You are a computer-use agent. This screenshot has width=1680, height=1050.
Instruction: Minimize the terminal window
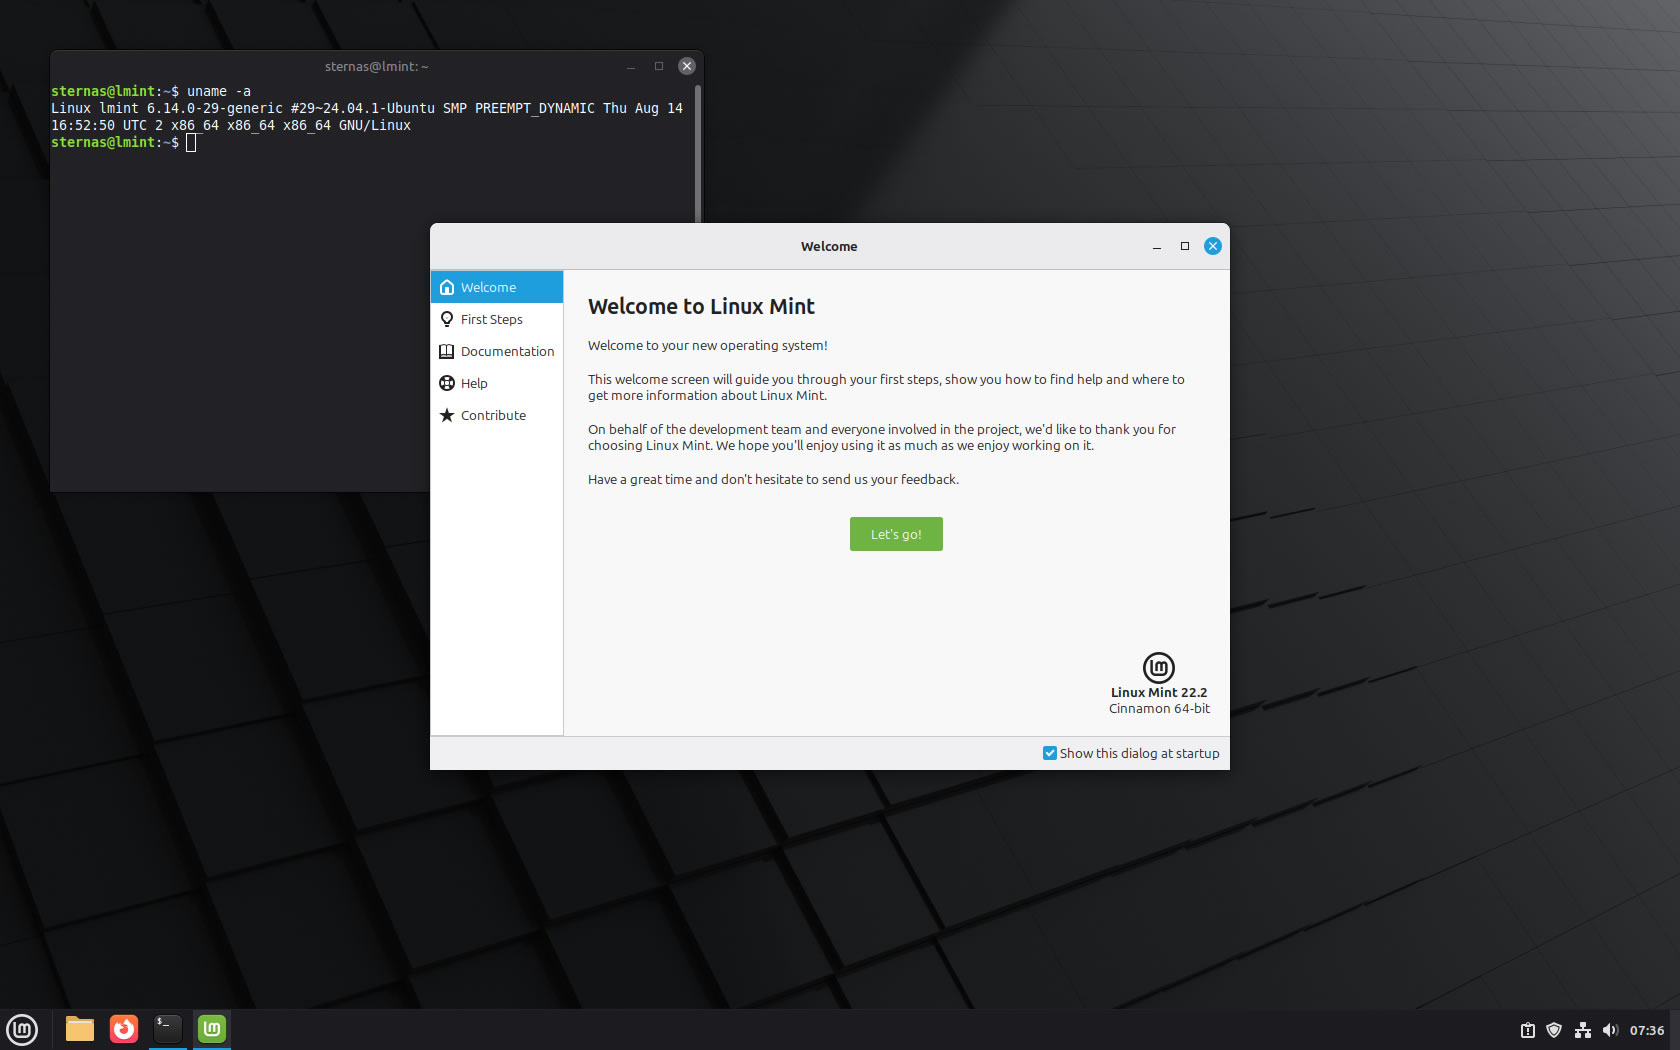[x=631, y=66]
